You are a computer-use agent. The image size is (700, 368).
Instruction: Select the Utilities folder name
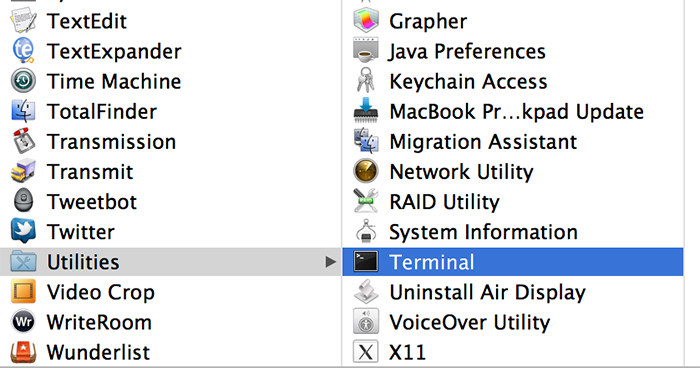83,262
